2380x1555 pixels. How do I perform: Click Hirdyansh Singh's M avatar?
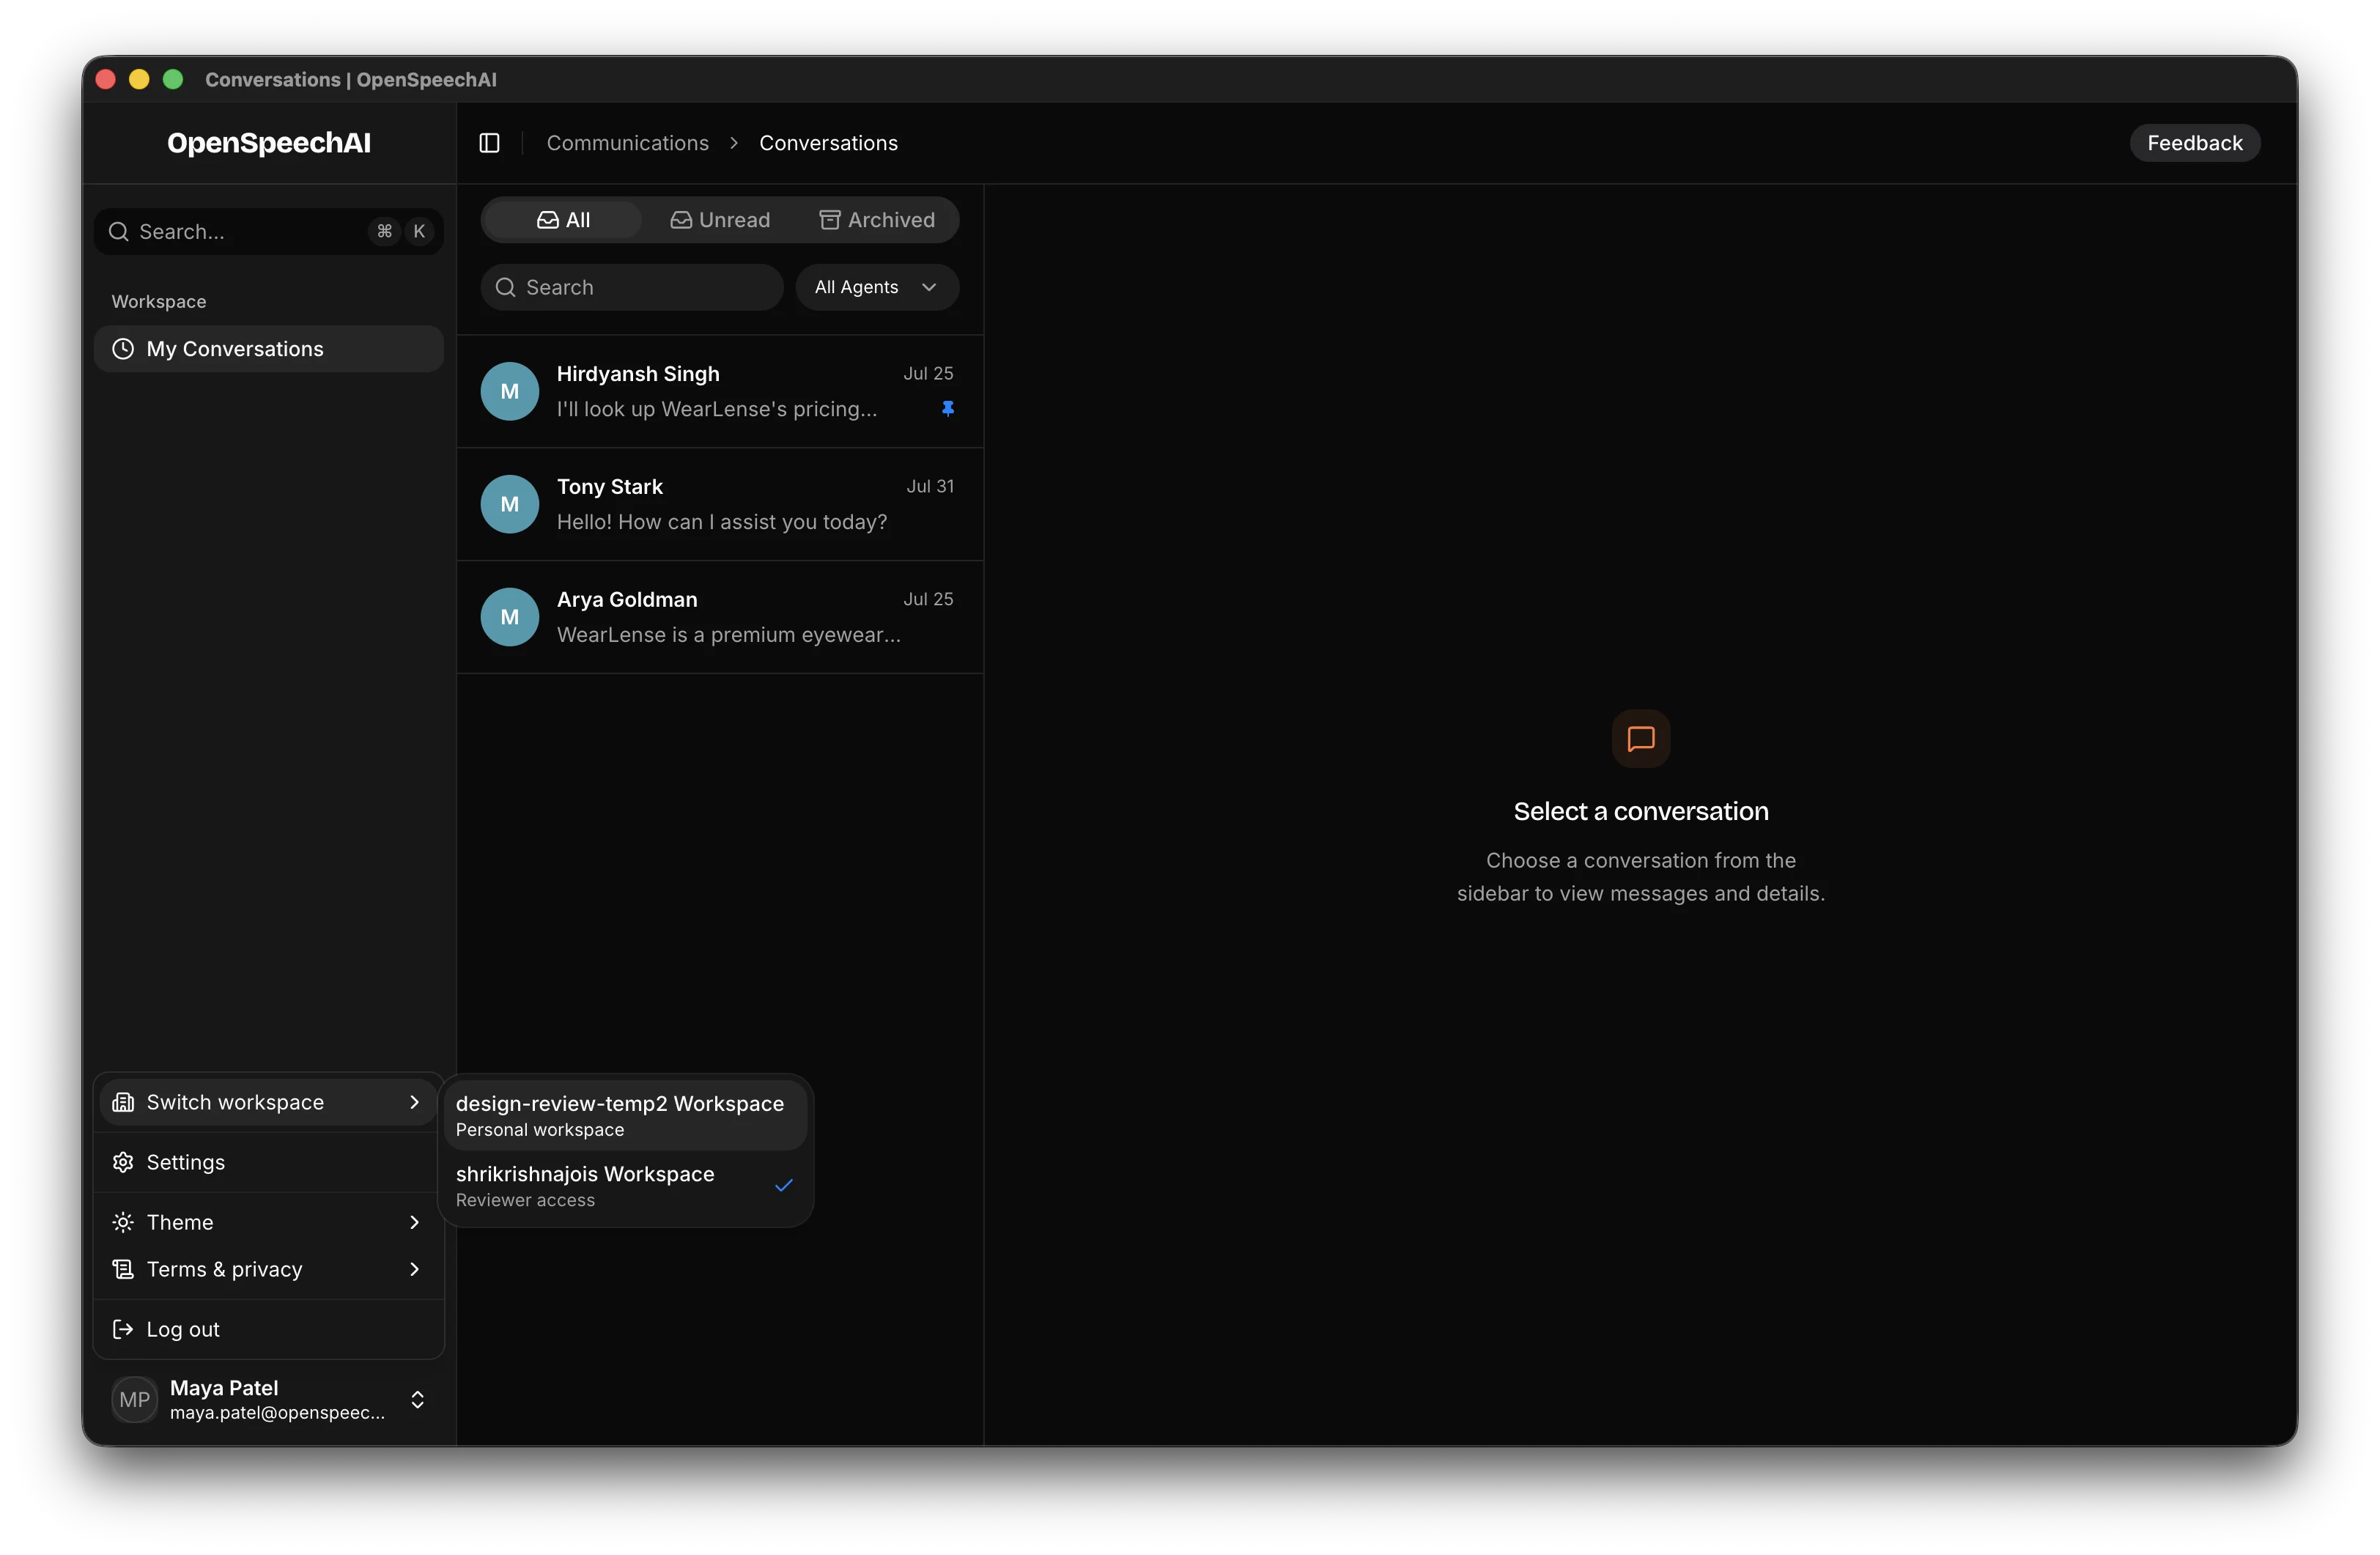pyautogui.click(x=510, y=391)
